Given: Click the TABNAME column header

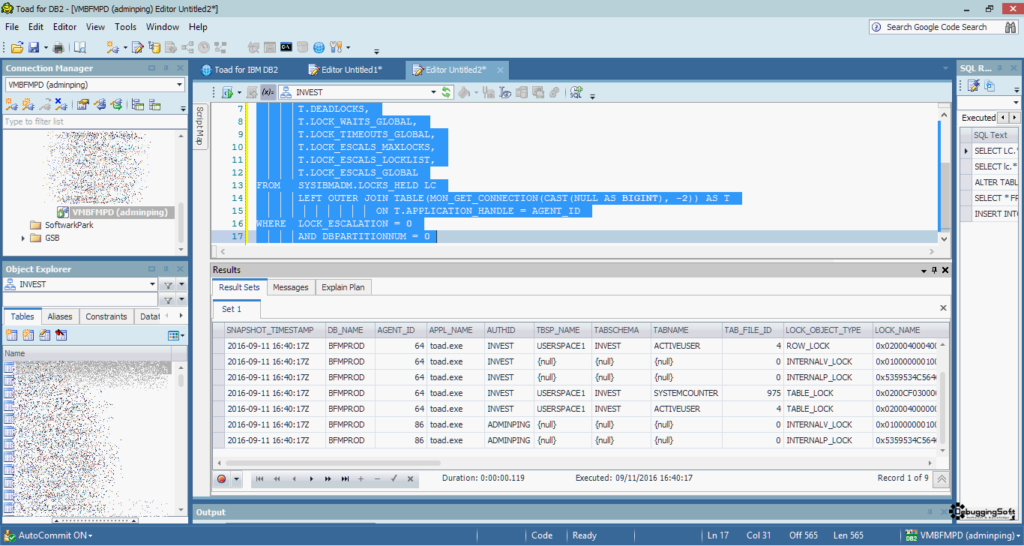Looking at the screenshot, I should tap(685, 330).
